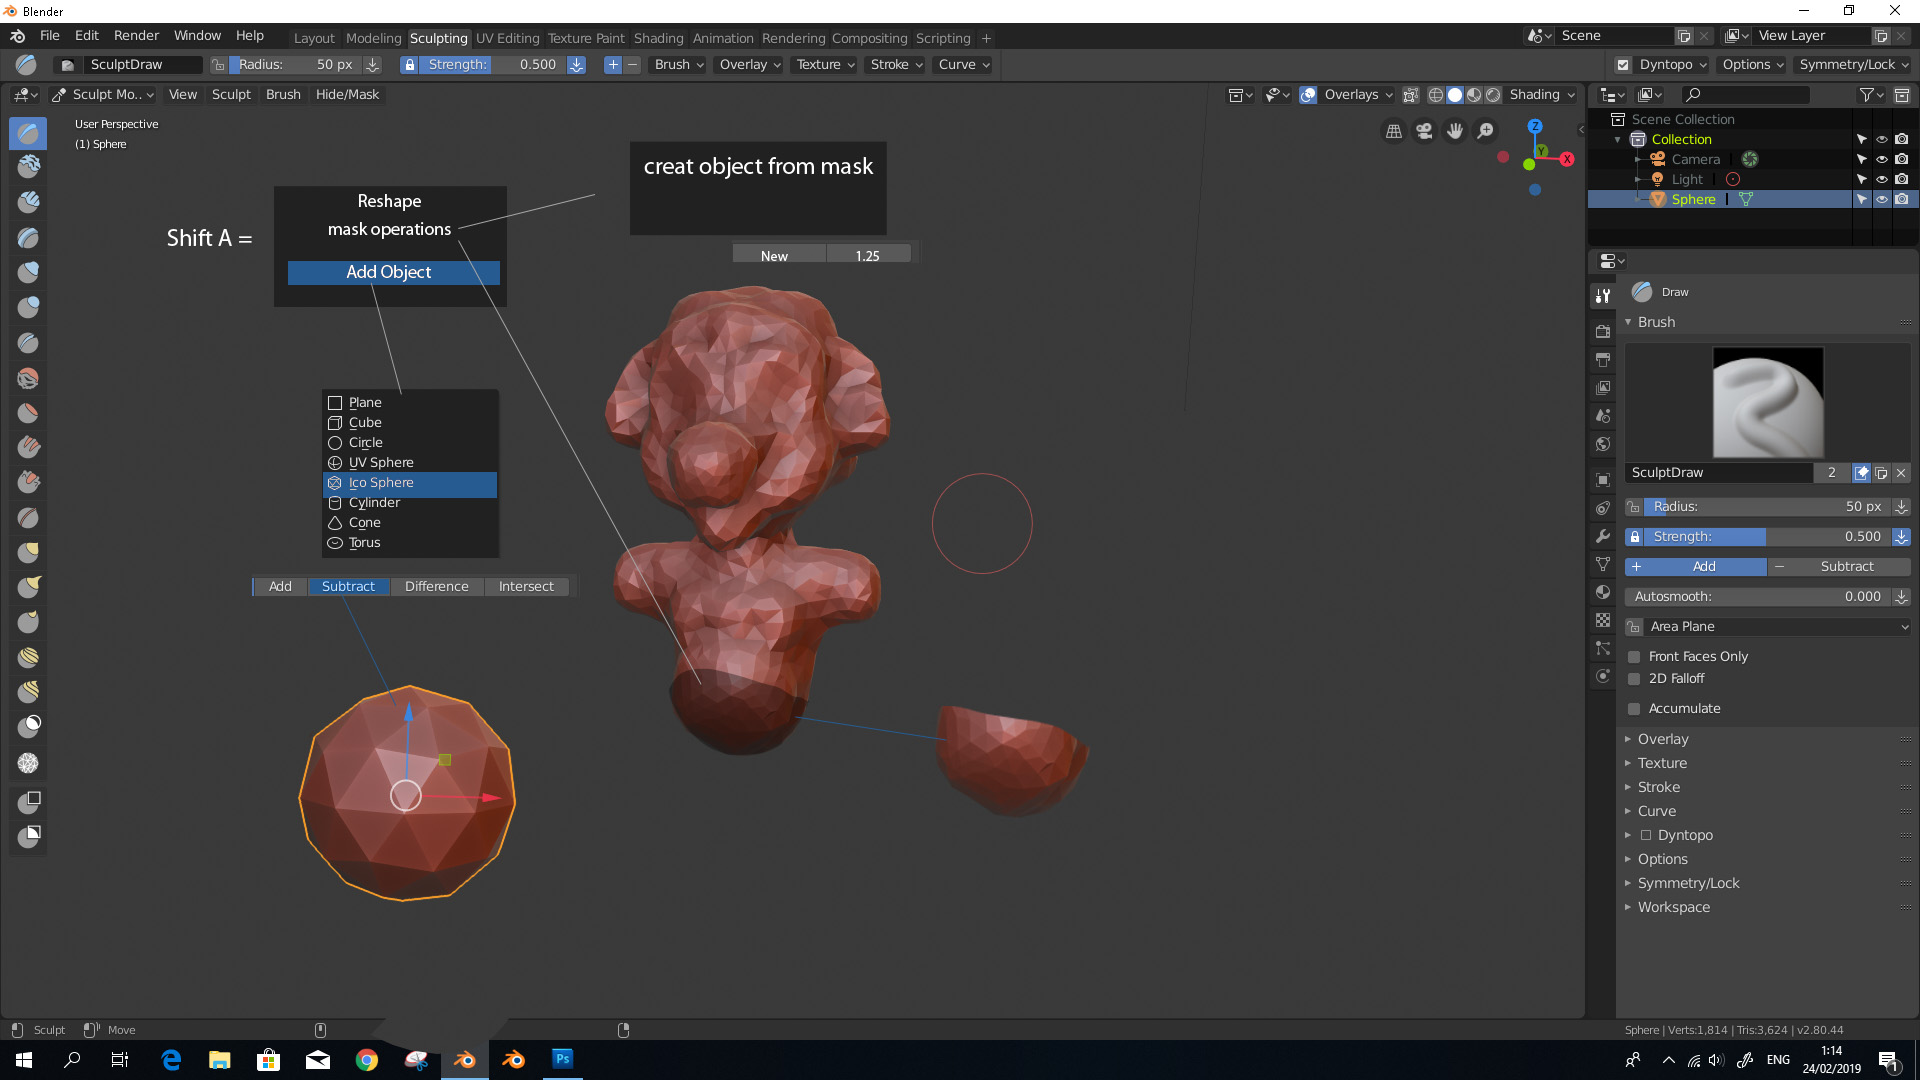Enable the 2D Falloff checkbox

(1634, 679)
